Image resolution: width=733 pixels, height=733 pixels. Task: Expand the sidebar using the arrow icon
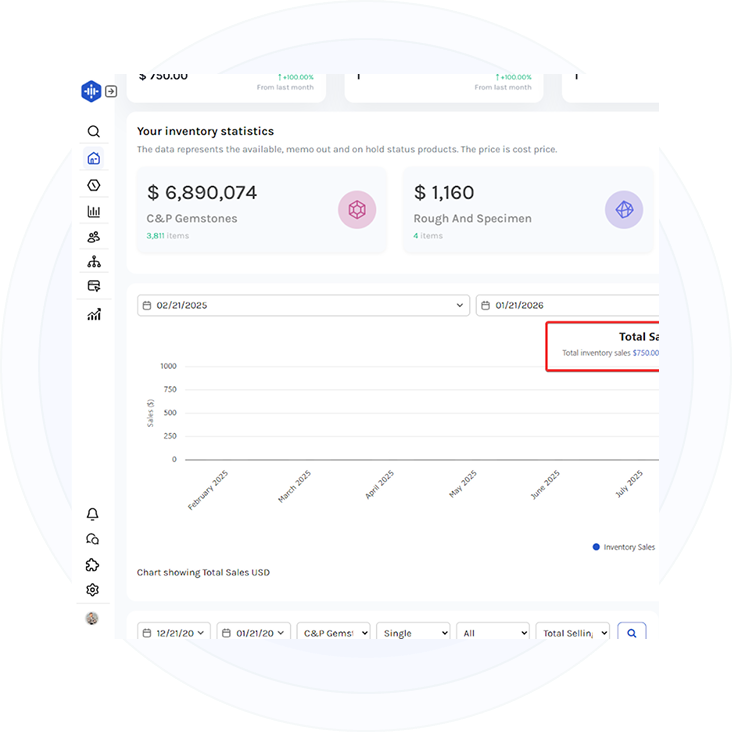pyautogui.click(x=111, y=91)
